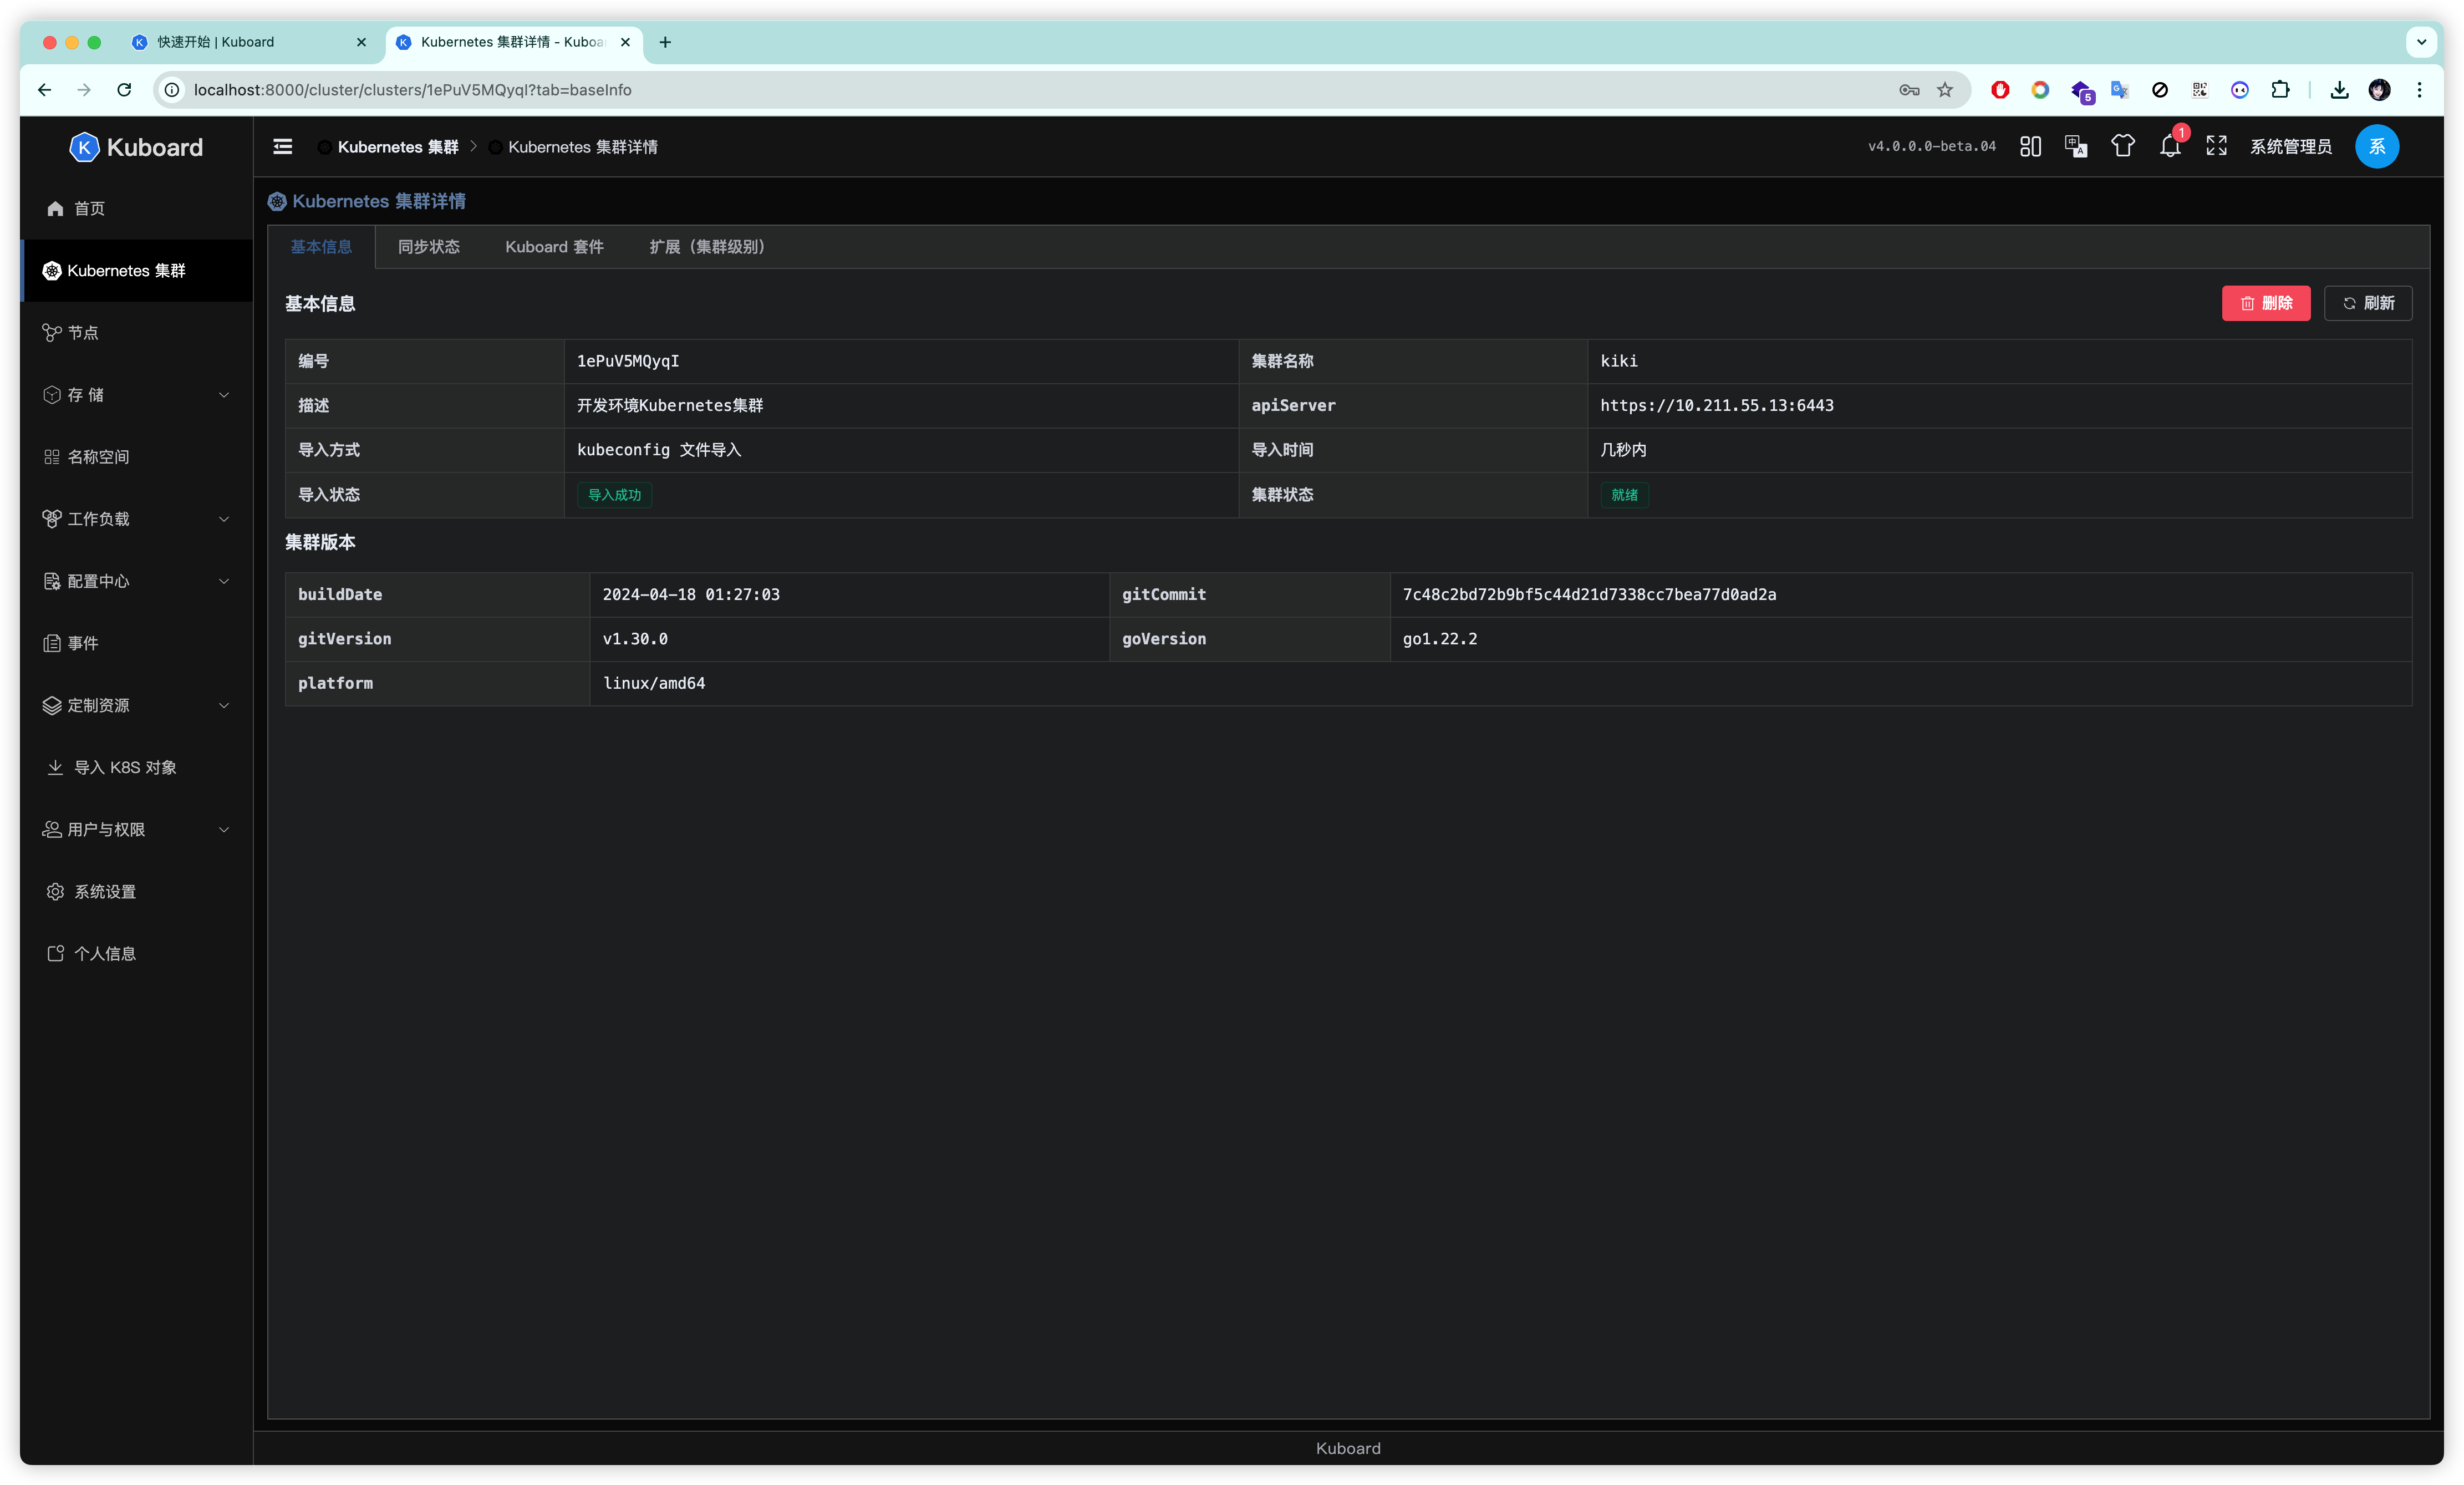
Task: Expand the 用户与权限 sidebar menu
Action: 136,830
